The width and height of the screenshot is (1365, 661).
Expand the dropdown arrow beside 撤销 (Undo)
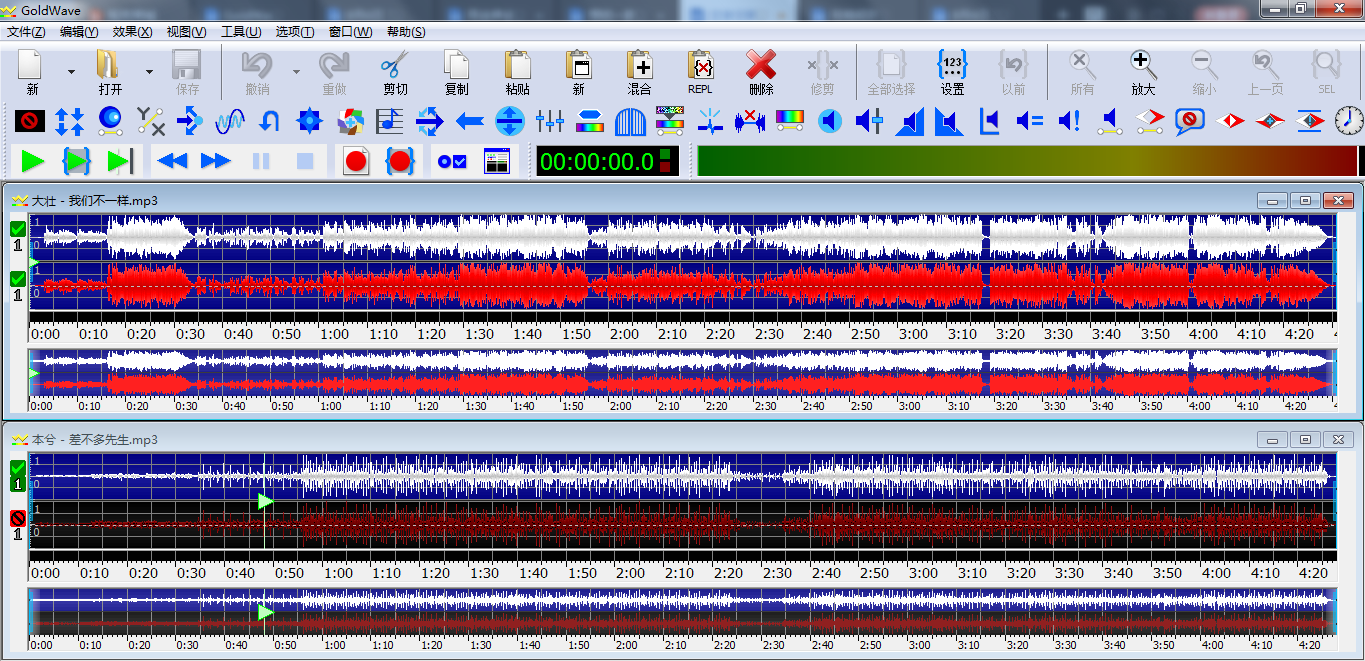pos(296,72)
